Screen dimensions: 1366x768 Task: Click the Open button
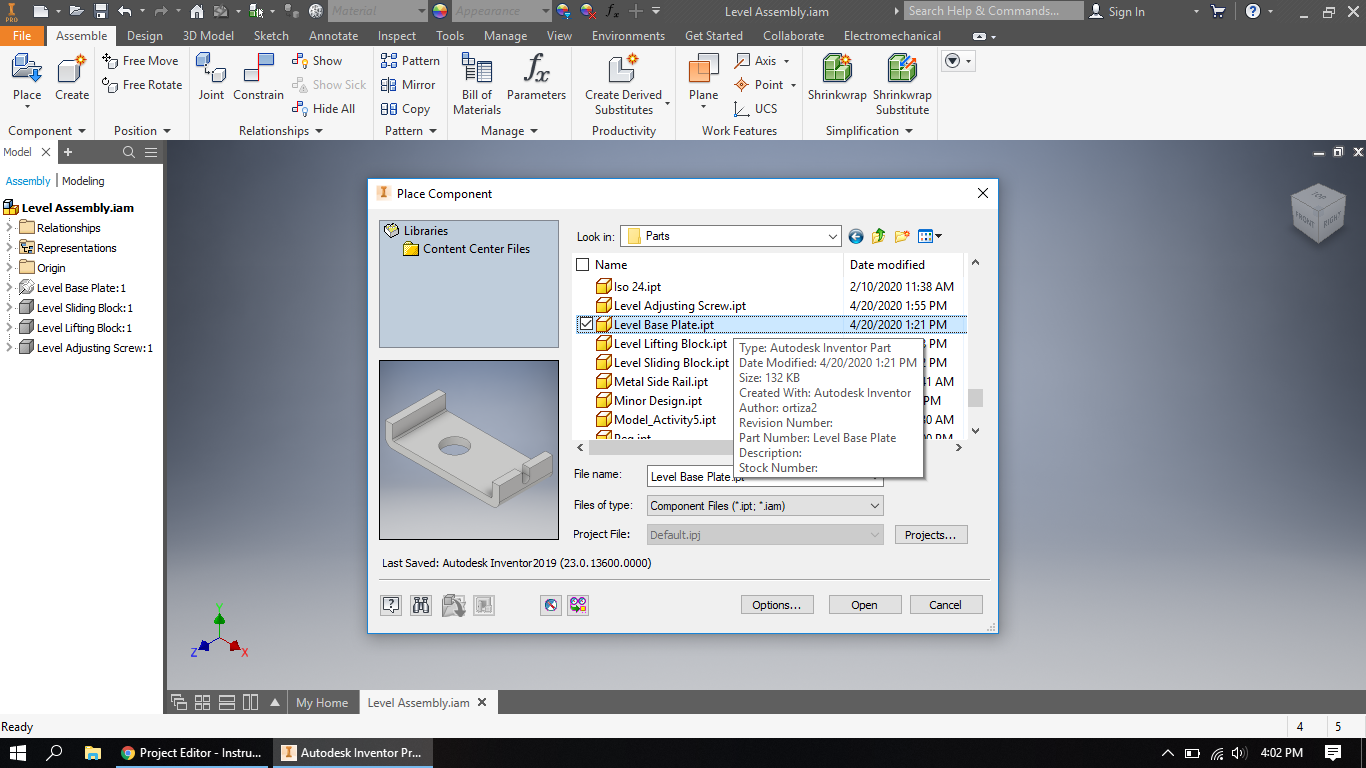point(864,604)
